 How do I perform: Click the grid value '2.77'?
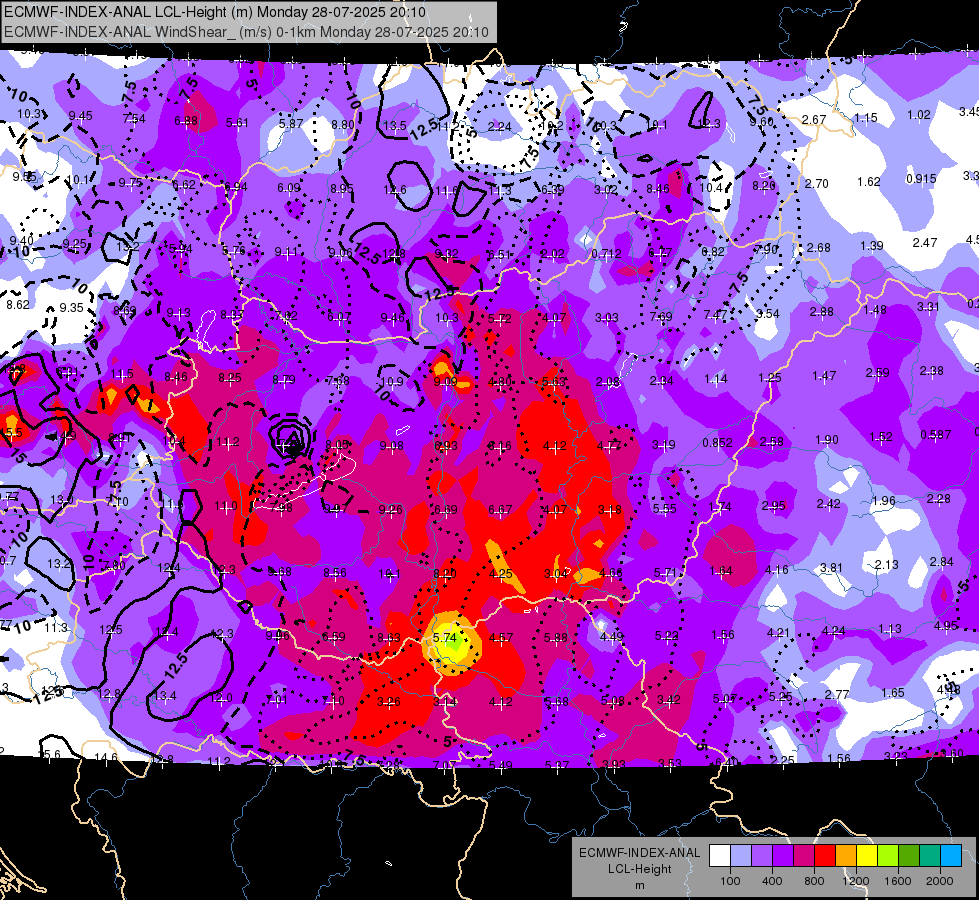click(837, 695)
